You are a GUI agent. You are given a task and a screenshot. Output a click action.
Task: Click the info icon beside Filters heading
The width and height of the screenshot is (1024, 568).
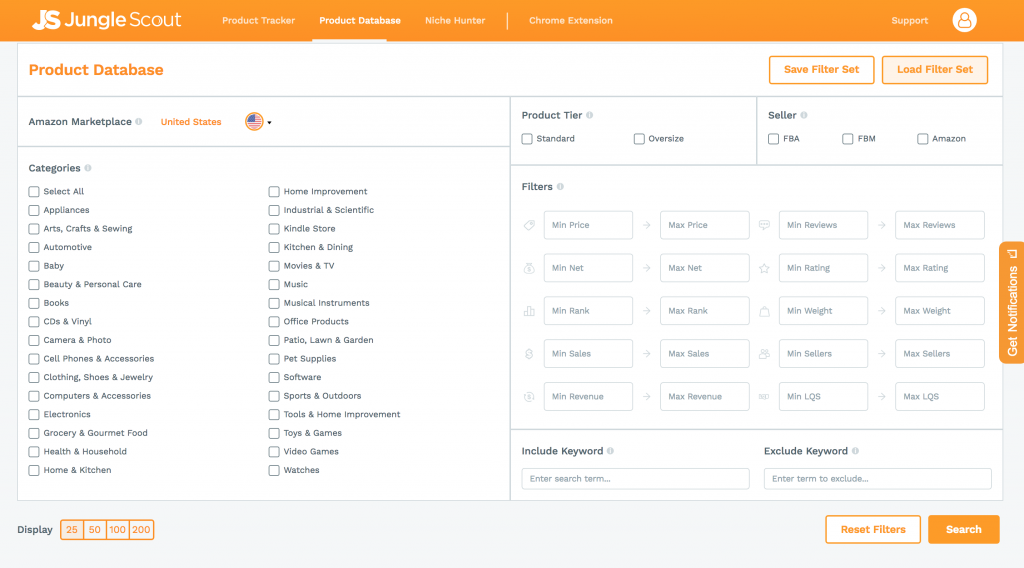560,187
